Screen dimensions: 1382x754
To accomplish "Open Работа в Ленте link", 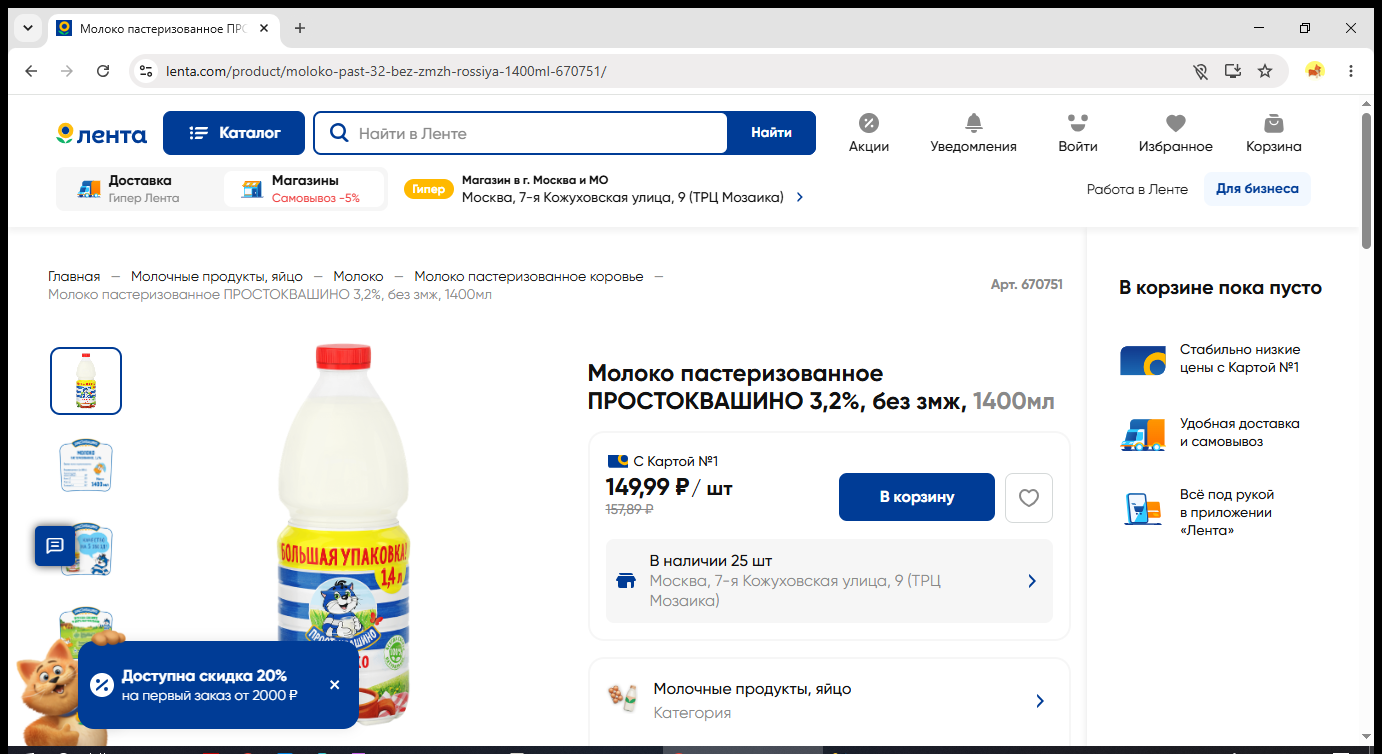I will 1137,189.
